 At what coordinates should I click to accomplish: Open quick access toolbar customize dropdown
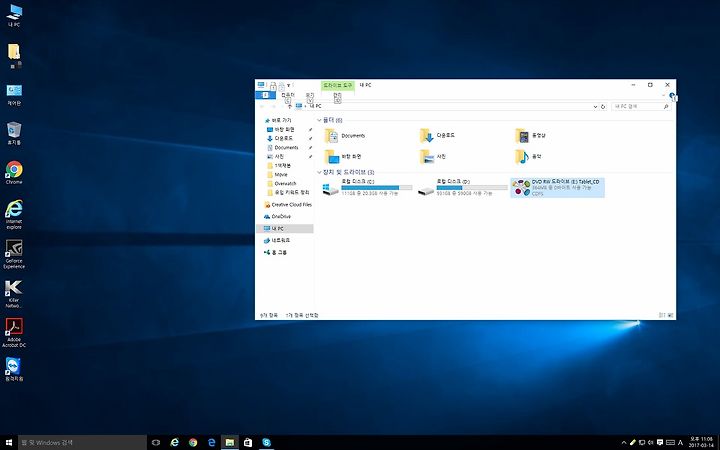click(289, 85)
